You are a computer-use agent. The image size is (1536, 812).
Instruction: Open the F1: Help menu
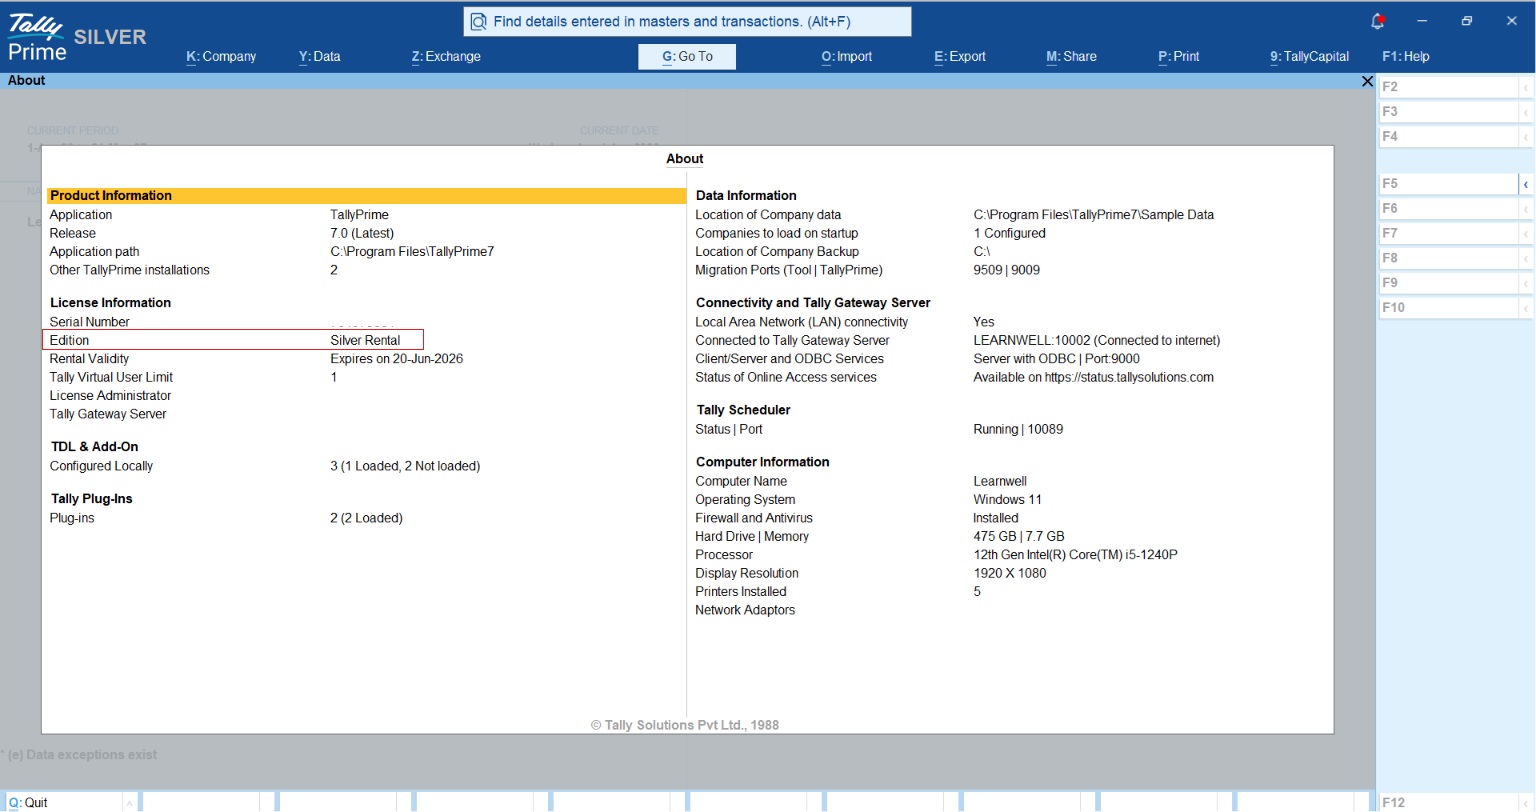point(1406,57)
